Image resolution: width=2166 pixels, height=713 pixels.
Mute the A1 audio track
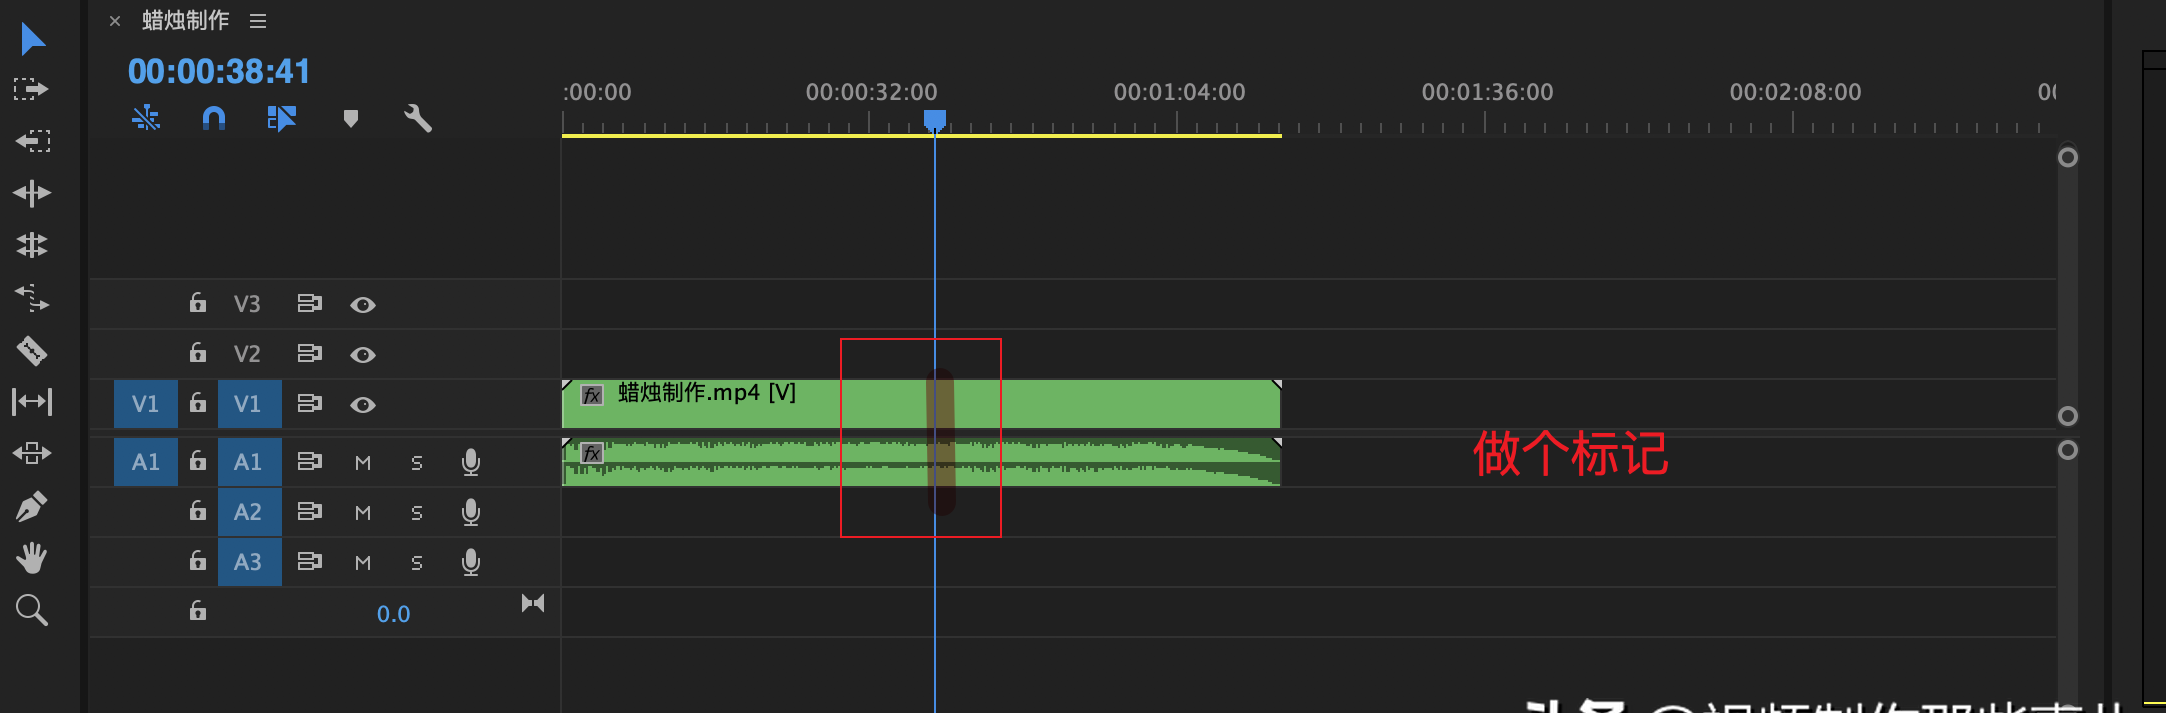363,462
